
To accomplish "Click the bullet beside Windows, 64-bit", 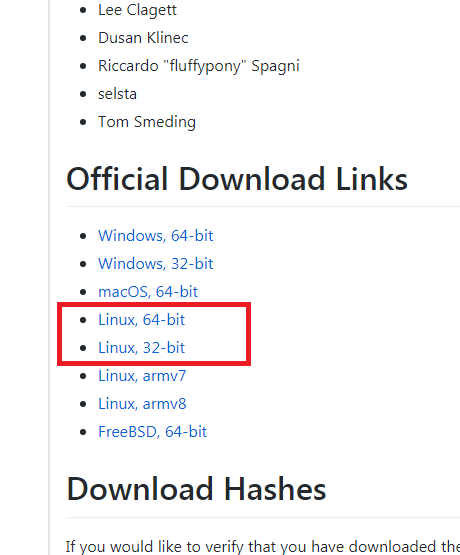I will click(x=83, y=236).
